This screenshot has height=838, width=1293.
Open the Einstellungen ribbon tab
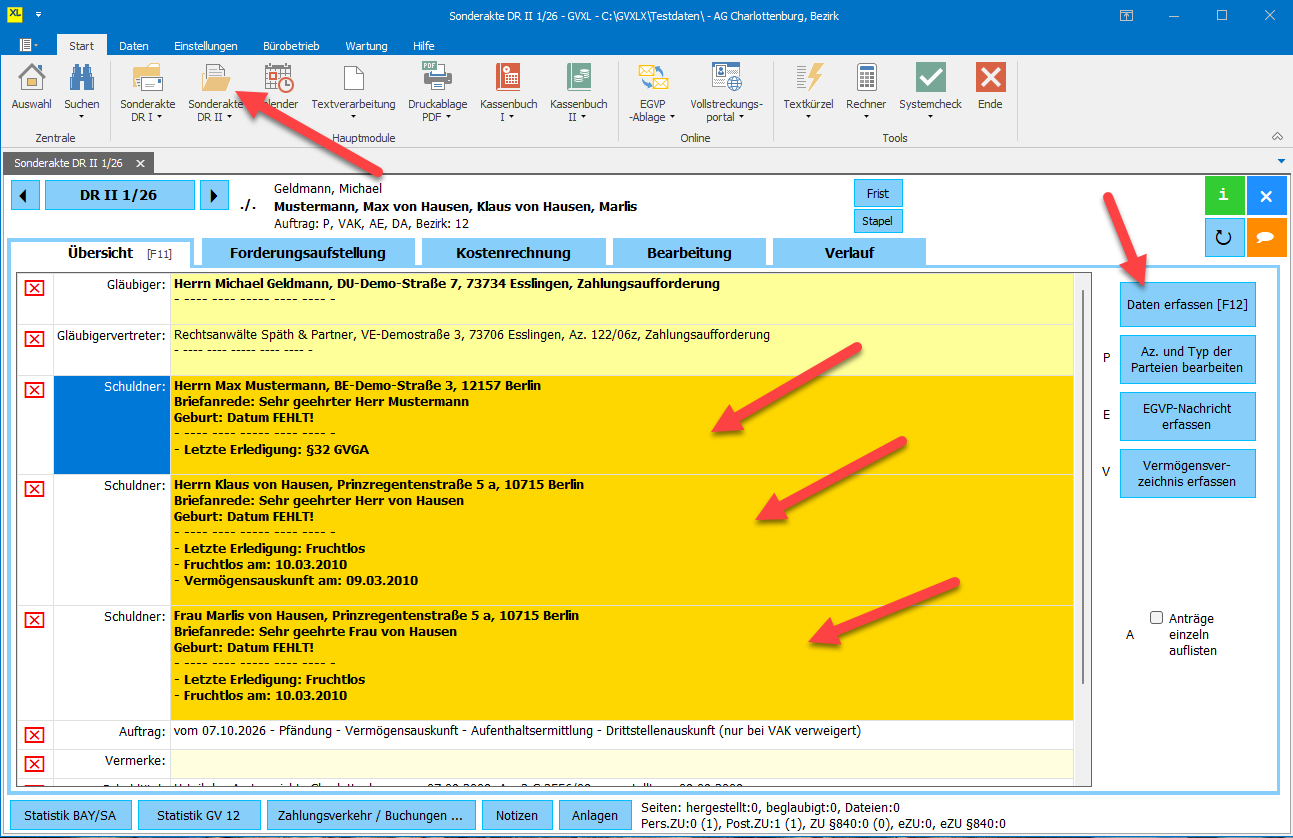pyautogui.click(x=205, y=46)
